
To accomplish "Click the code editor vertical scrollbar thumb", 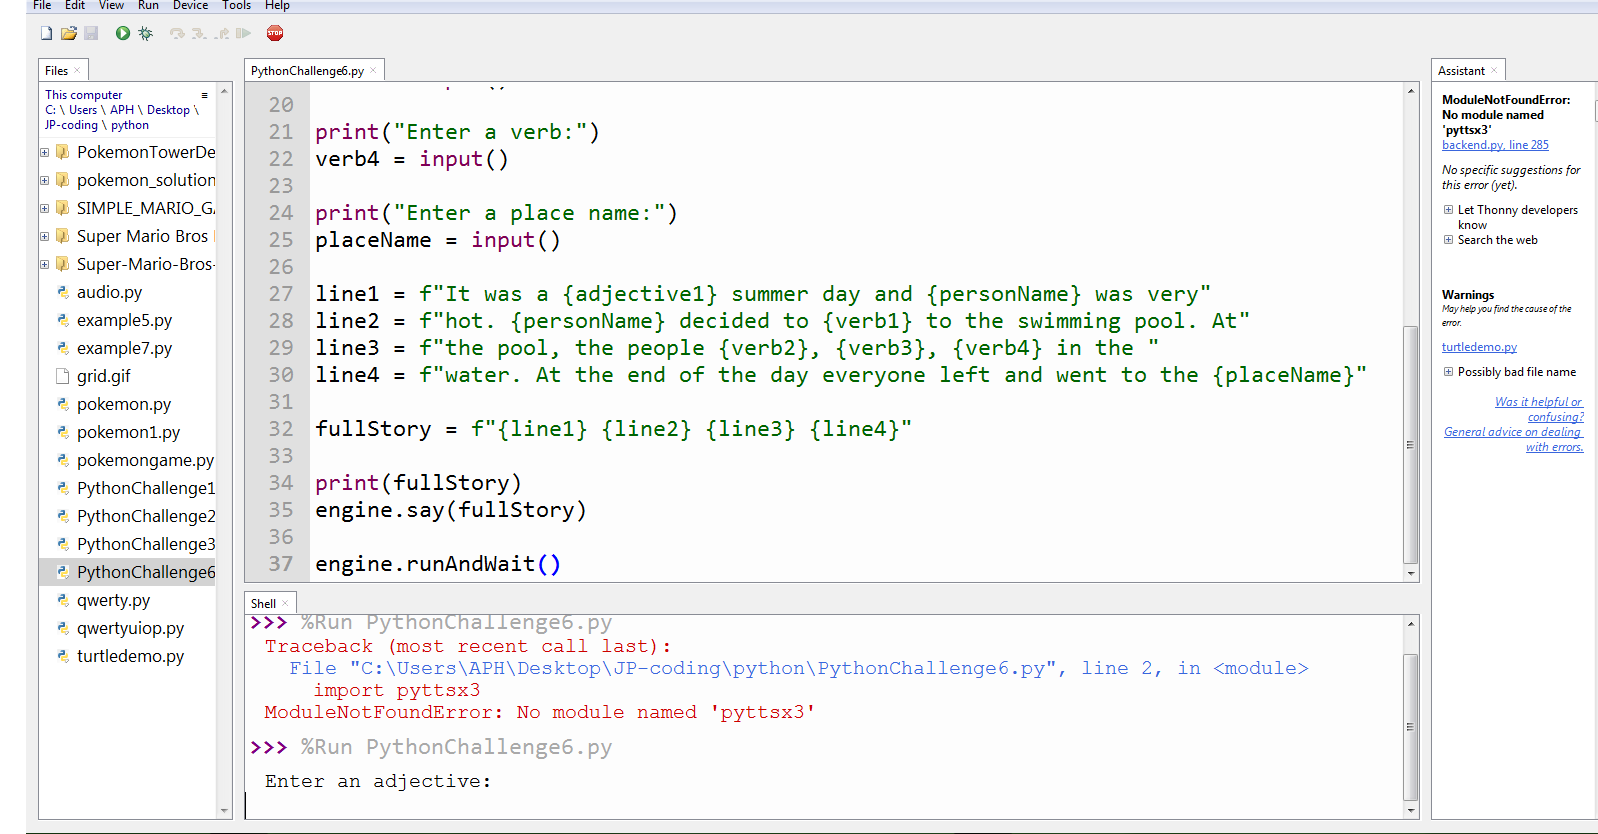I will [1411, 445].
